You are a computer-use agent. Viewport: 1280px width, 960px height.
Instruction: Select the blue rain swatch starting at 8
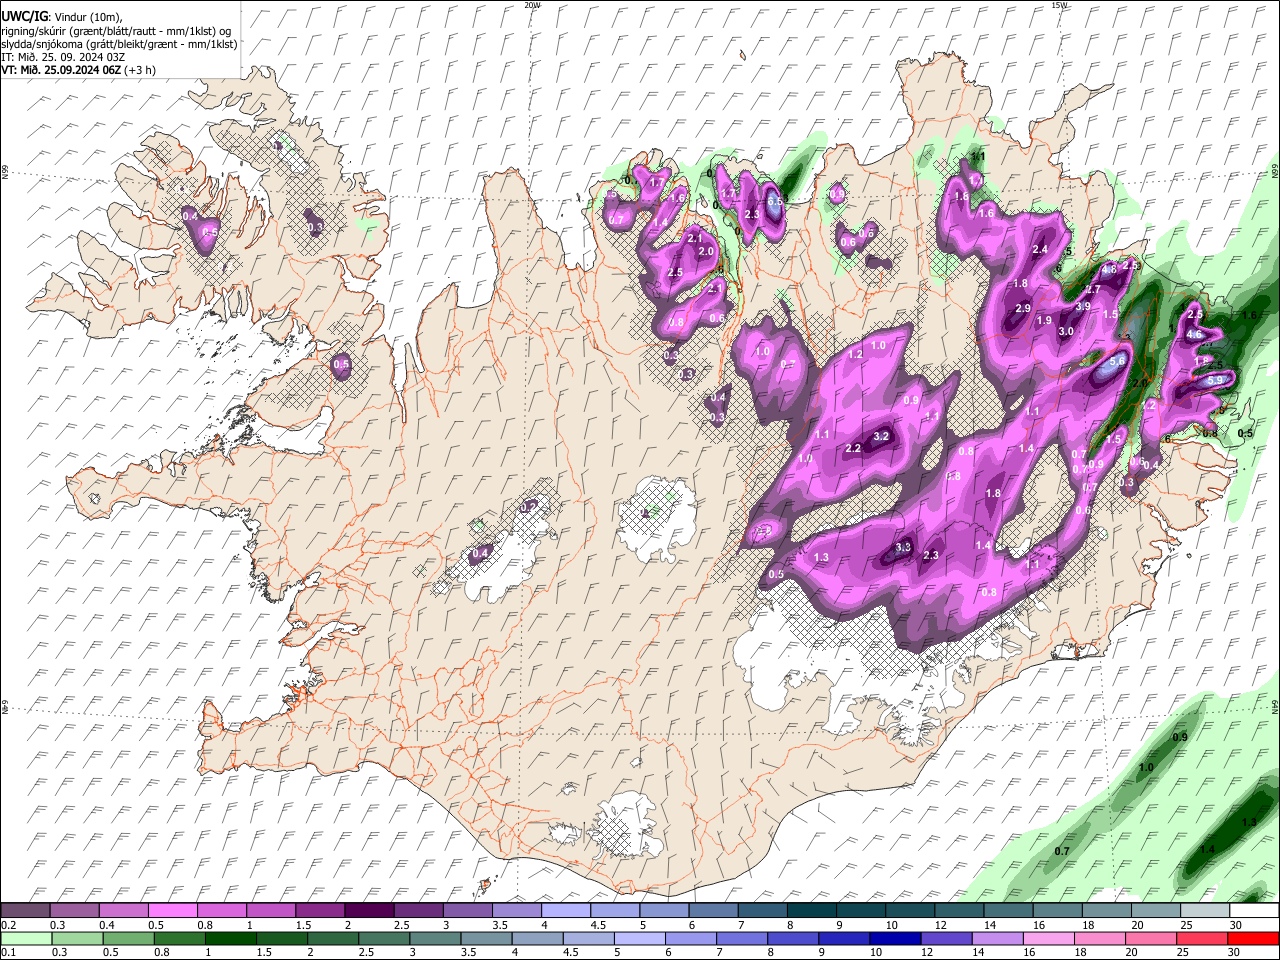click(793, 938)
